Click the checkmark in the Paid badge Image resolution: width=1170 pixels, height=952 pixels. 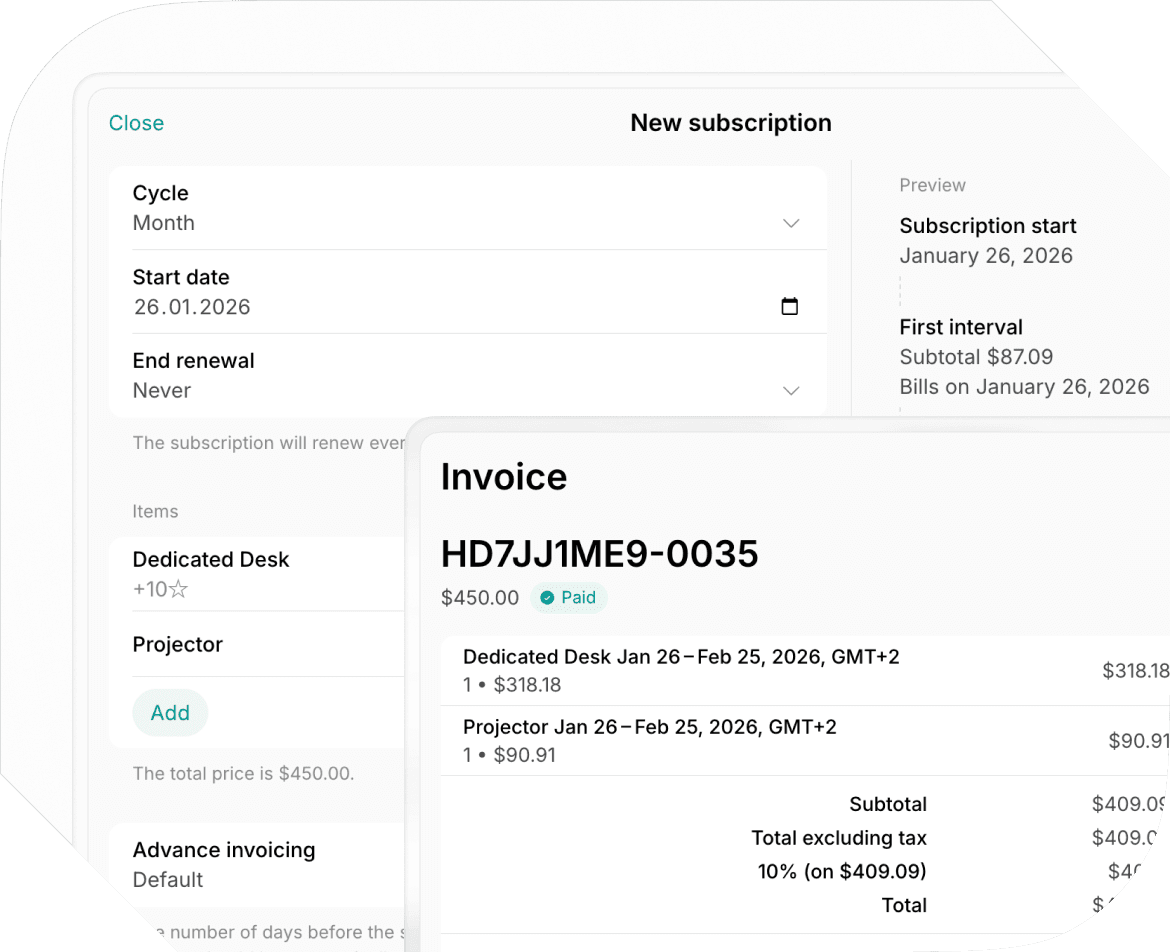(x=547, y=597)
